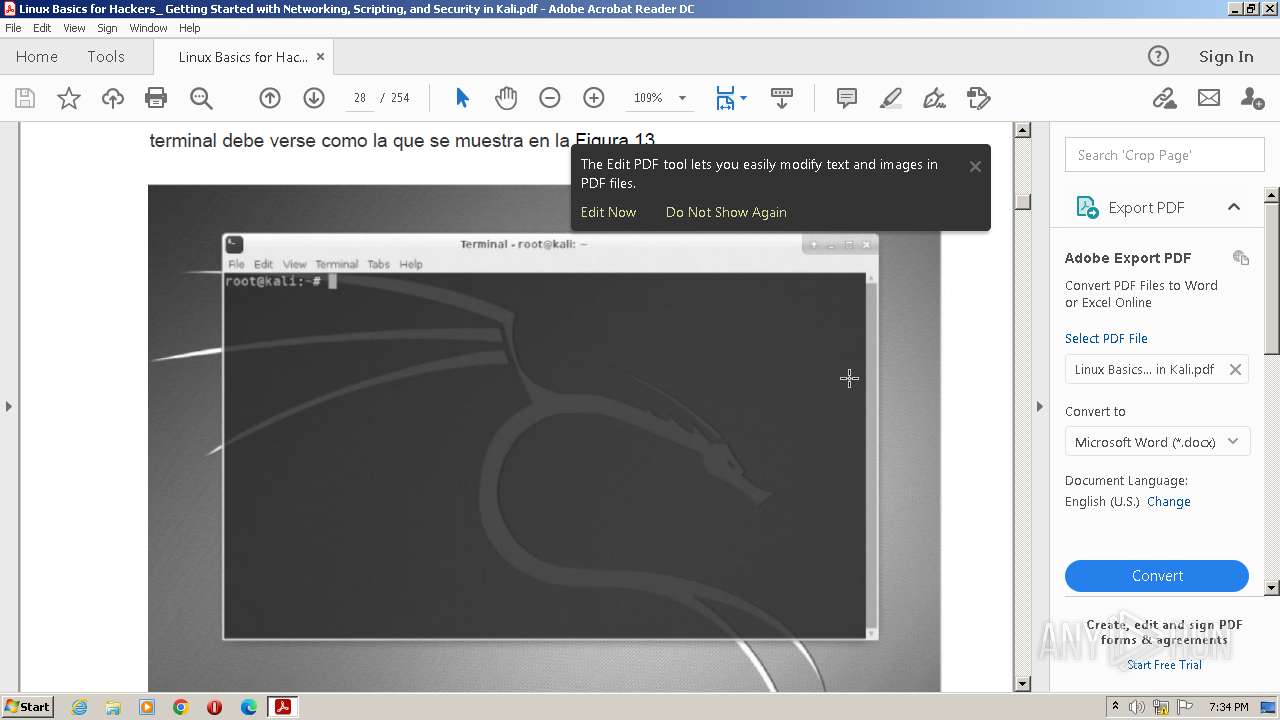Switch to the Tools tab
The height and width of the screenshot is (720, 1280).
[x=106, y=57]
